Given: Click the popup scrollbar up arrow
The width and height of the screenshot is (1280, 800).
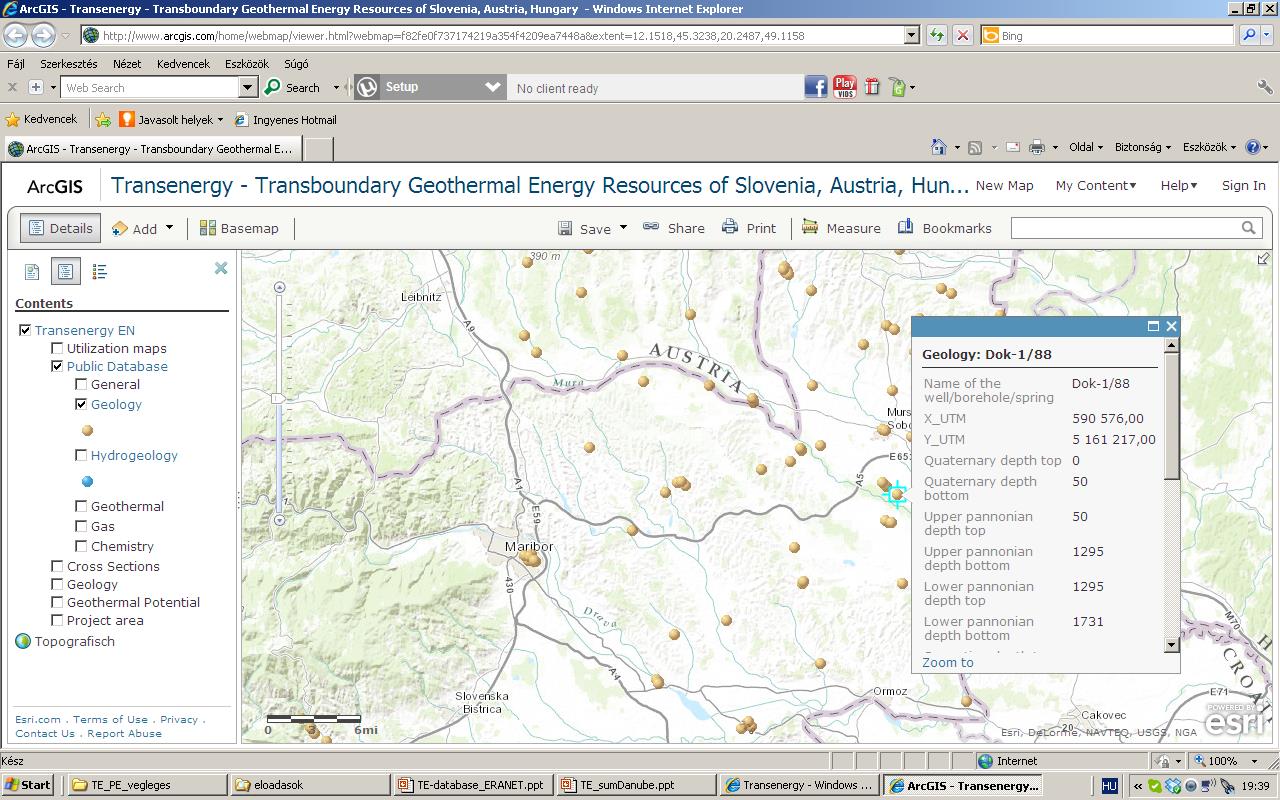Looking at the screenshot, I should [x=1171, y=346].
